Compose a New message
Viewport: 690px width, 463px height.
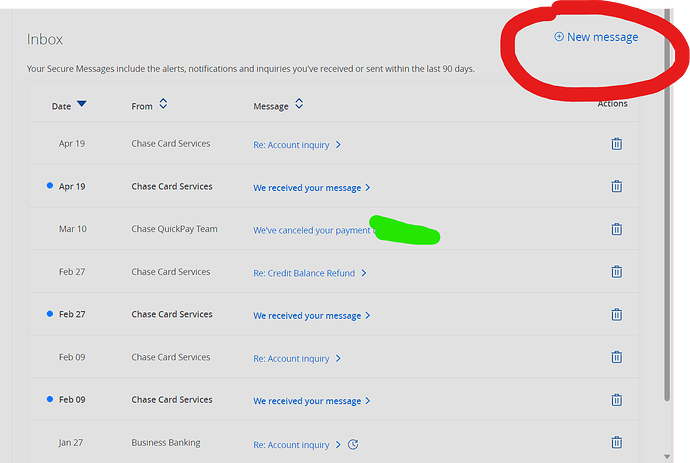pyautogui.click(x=596, y=37)
